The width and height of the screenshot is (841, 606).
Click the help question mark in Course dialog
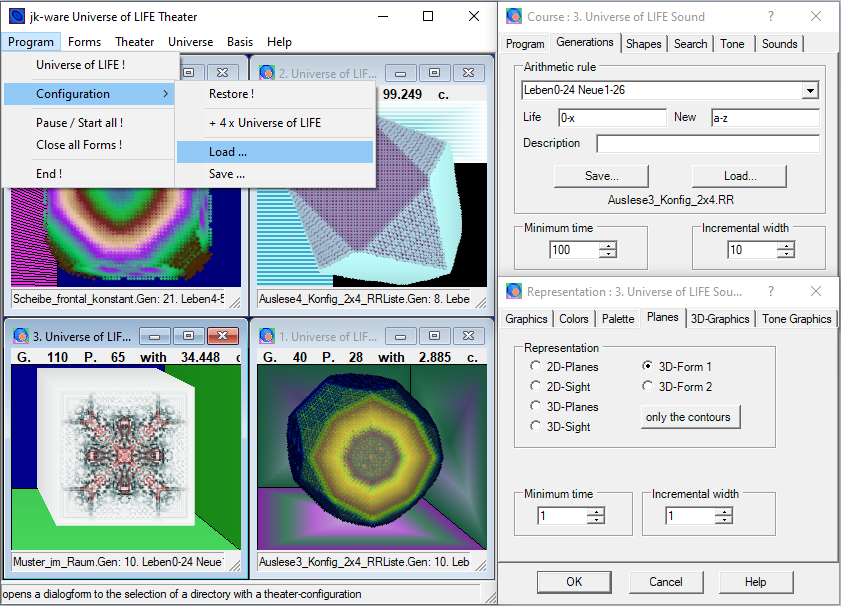(x=771, y=17)
